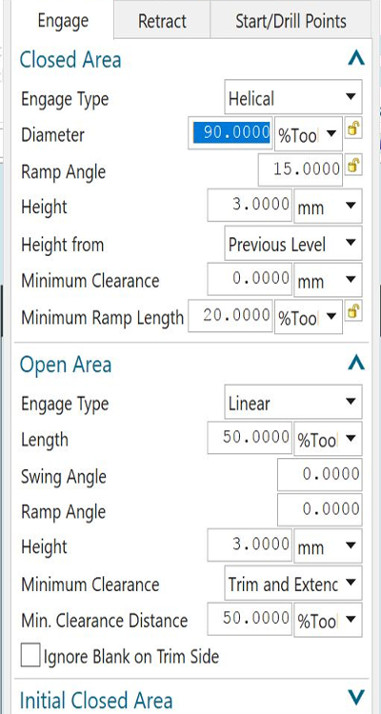Open Open Area Engage Type dropdown (Linear)
The image size is (381, 714).
[293, 402]
